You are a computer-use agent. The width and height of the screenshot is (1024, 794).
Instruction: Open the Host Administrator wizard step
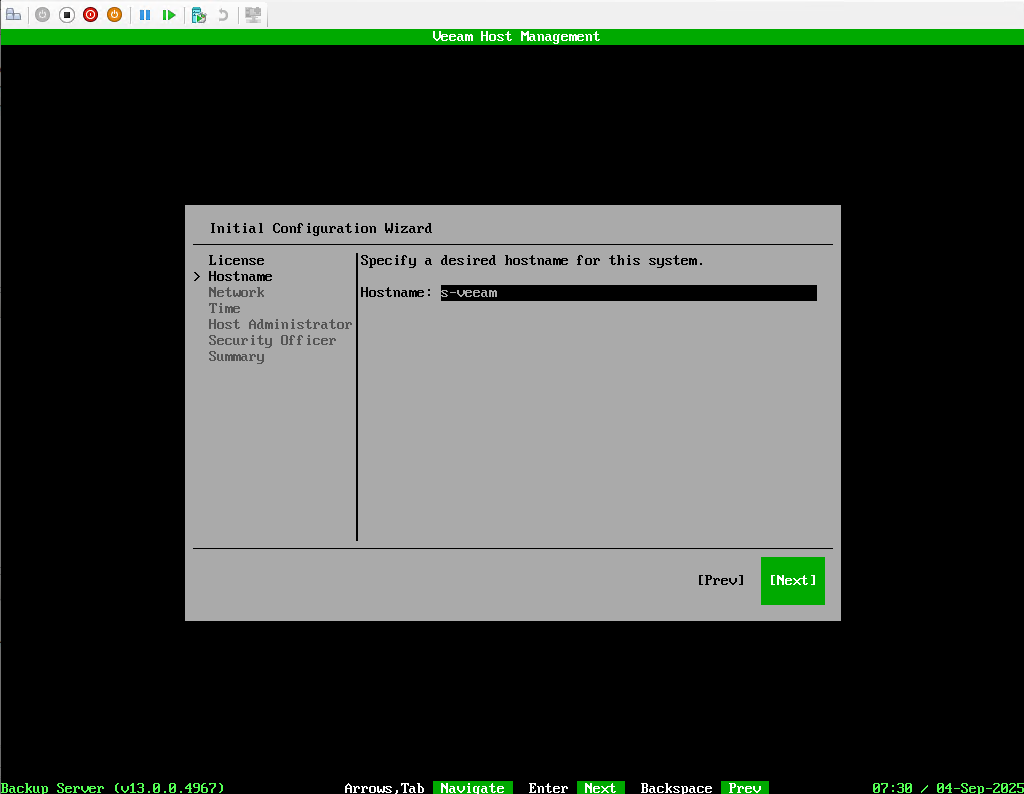(280, 324)
